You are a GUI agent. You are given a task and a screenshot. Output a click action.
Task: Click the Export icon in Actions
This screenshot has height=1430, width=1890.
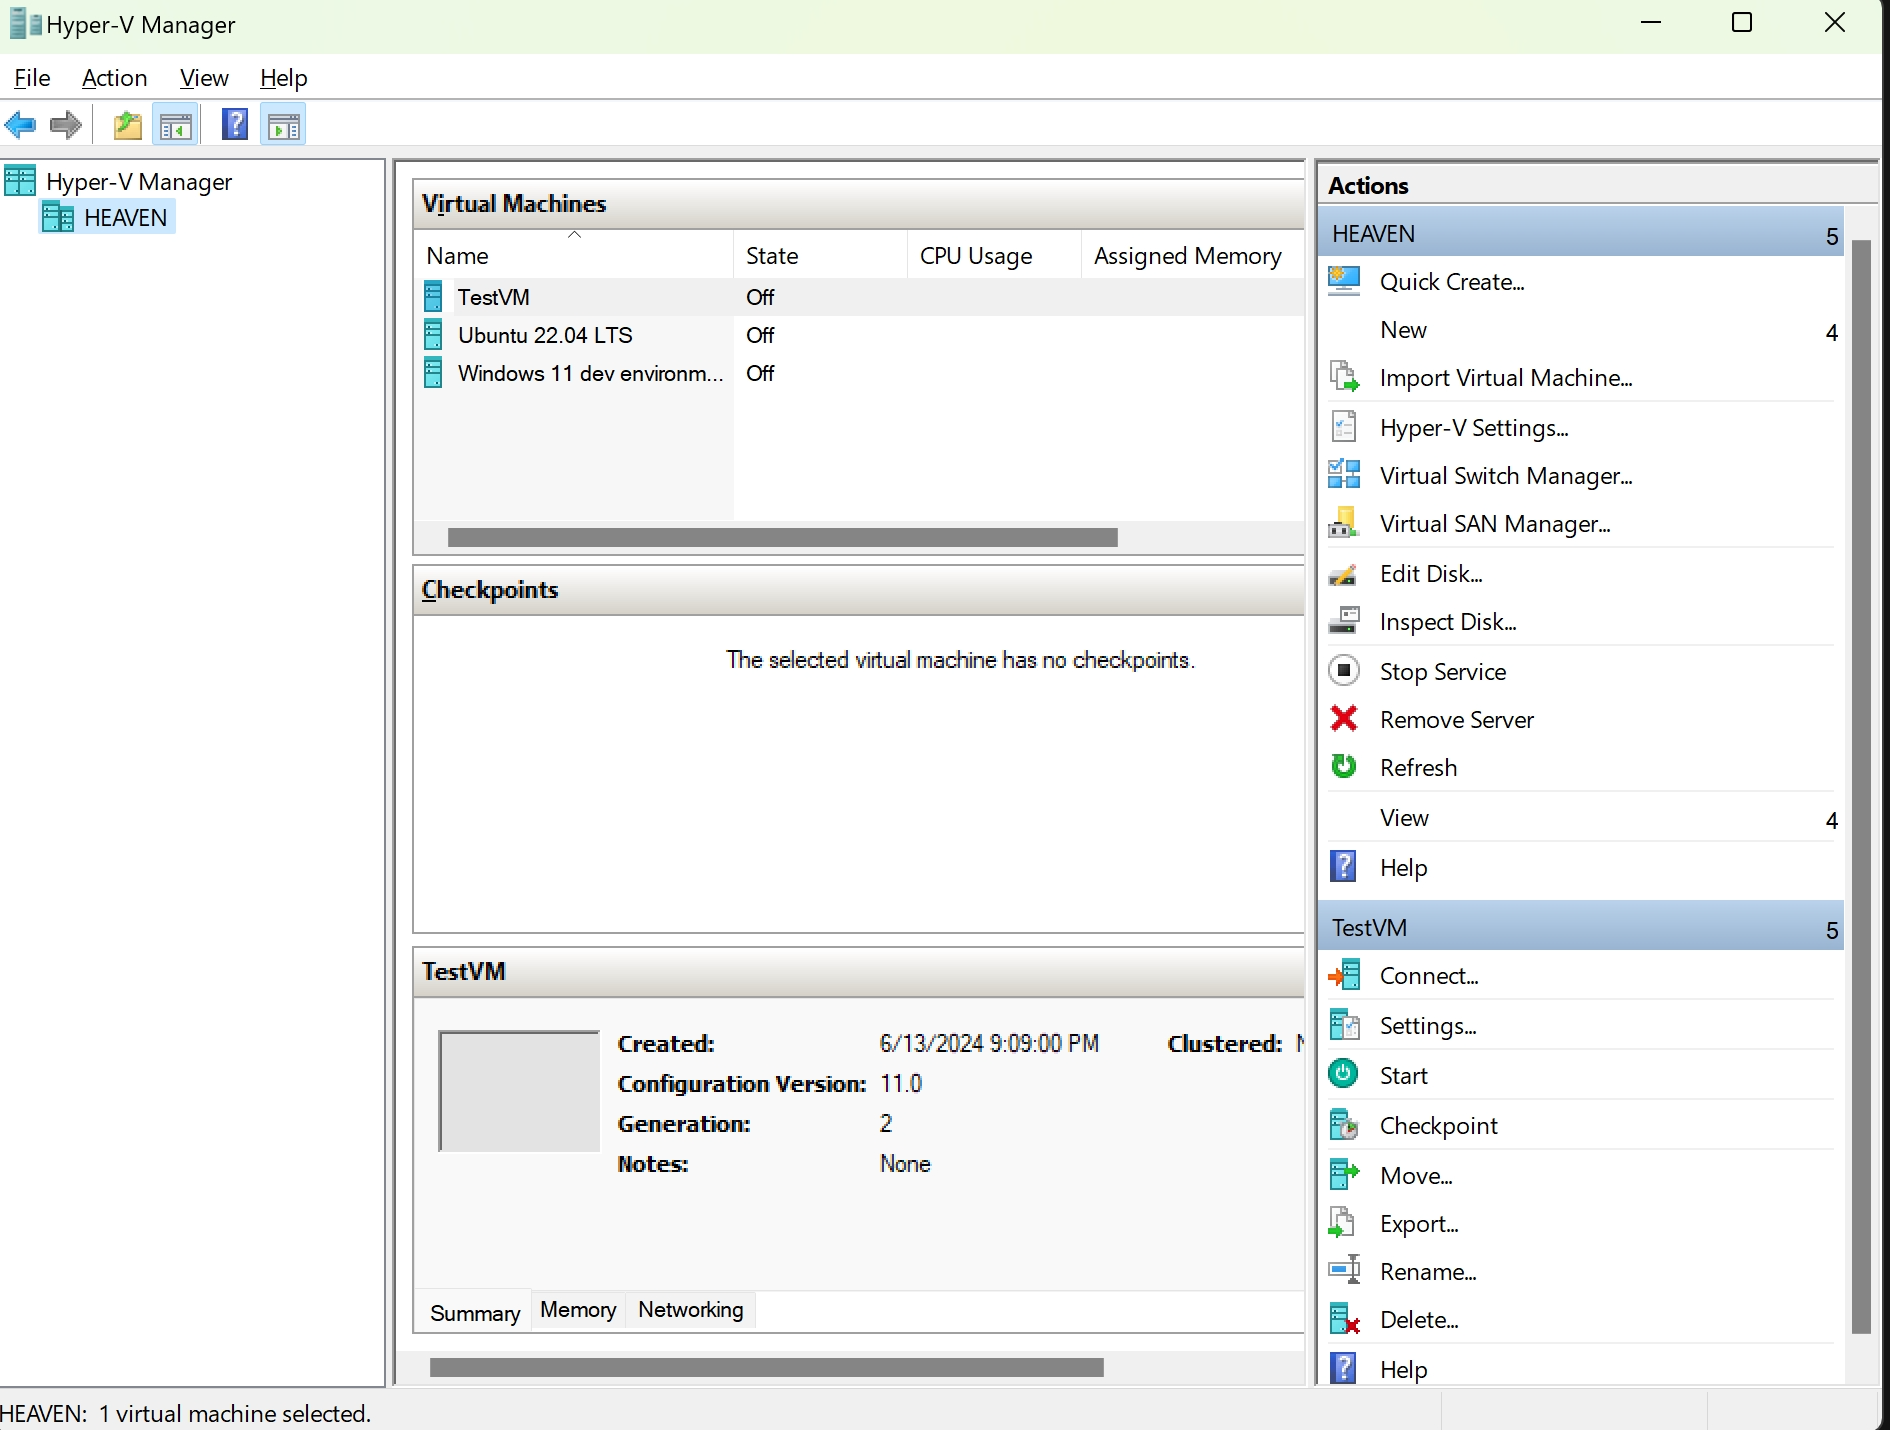coord(1342,1223)
